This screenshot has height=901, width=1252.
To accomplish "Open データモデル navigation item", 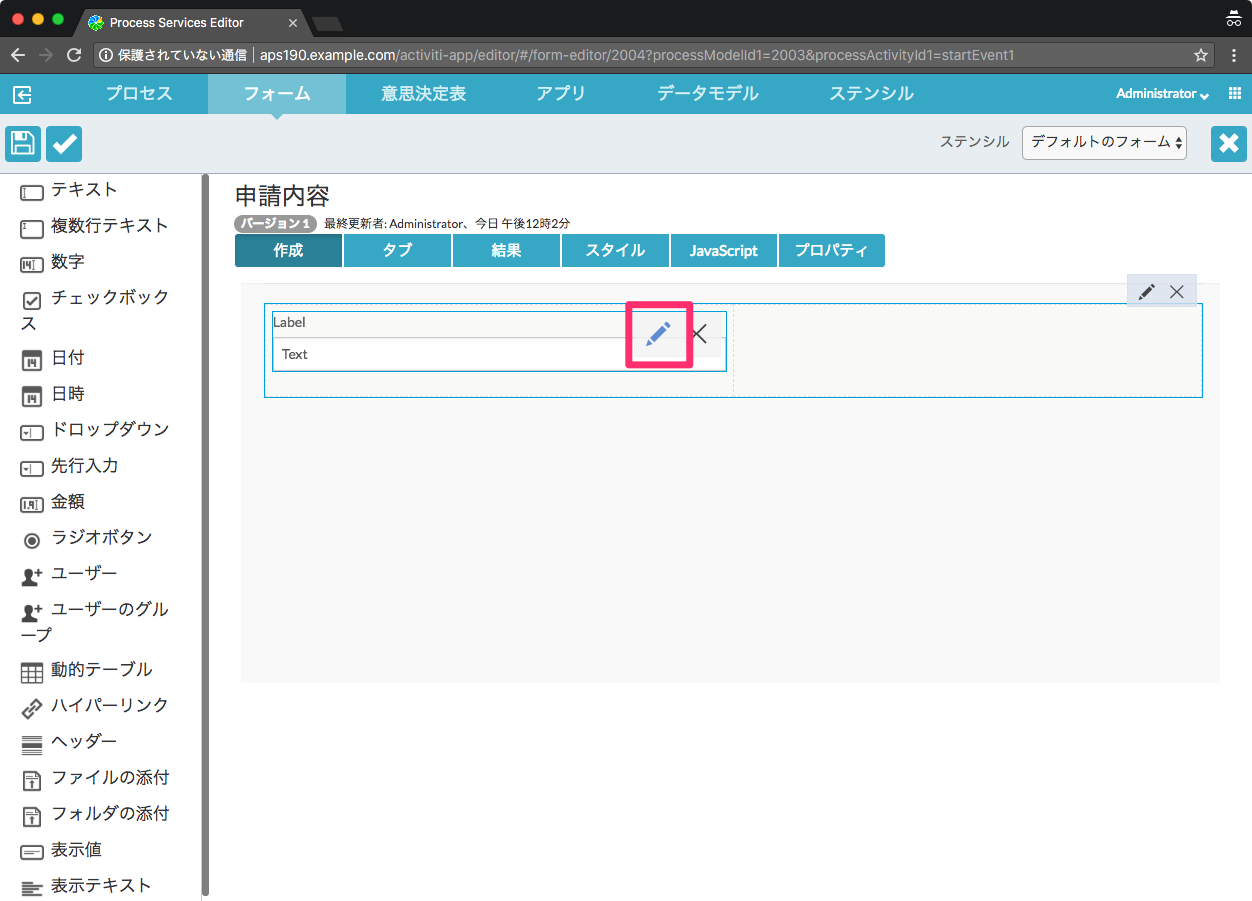I will 707,94.
